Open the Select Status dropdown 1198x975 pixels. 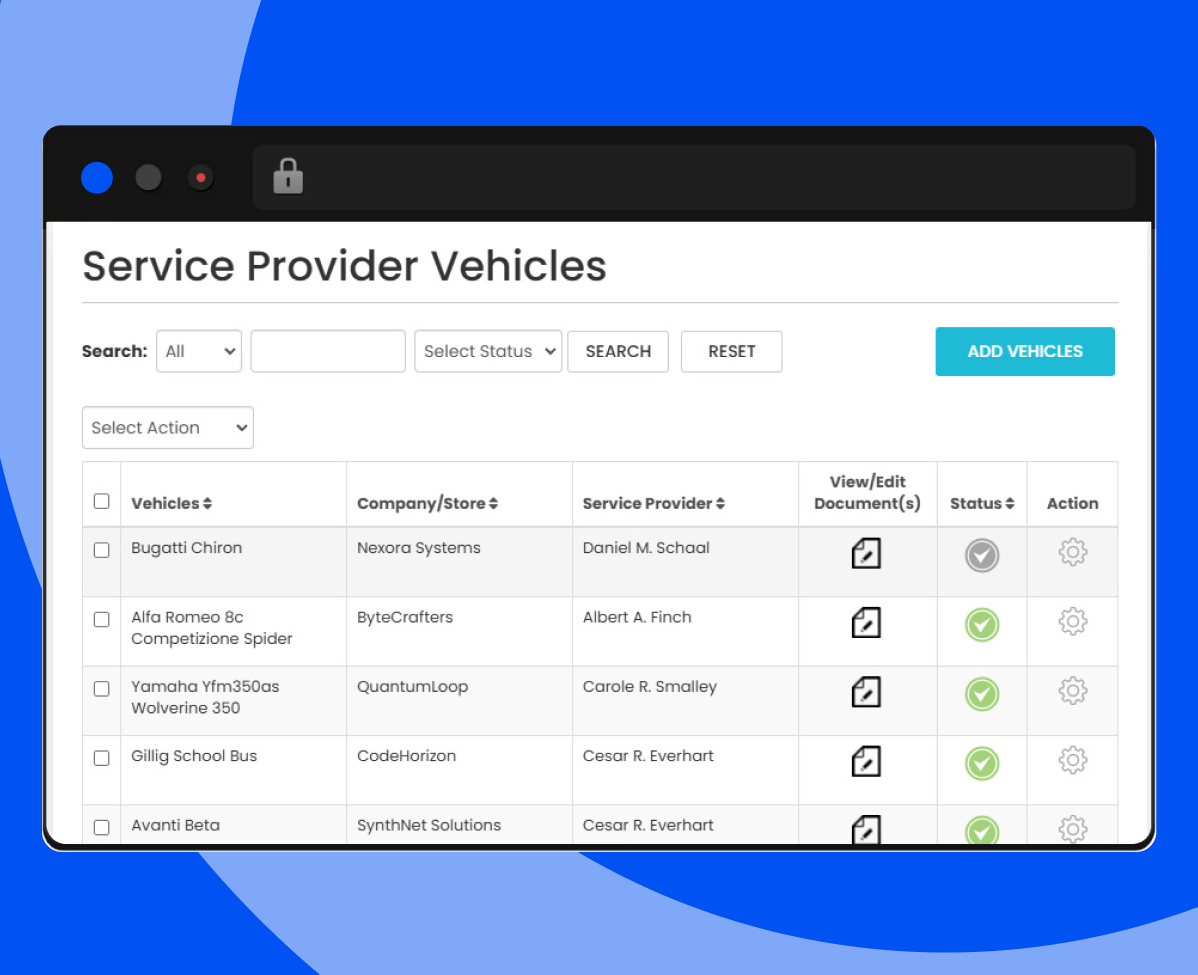click(x=488, y=351)
